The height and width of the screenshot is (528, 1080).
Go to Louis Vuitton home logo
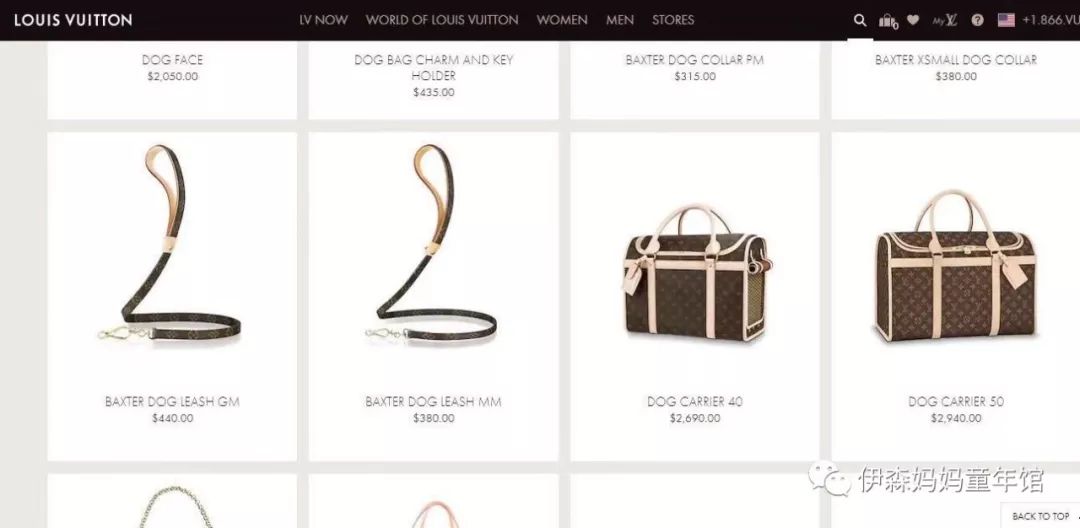[73, 20]
